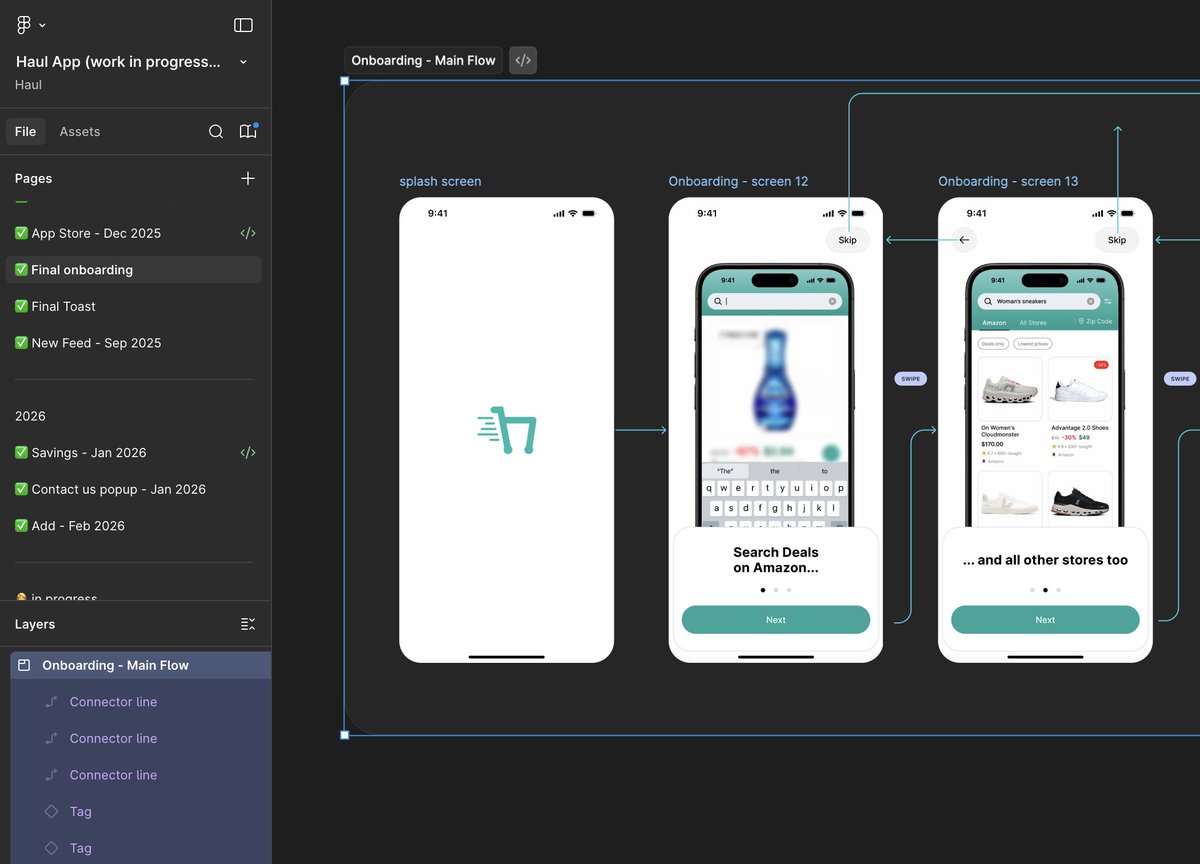The height and width of the screenshot is (864, 1200).
Task: Click '... and all other stores too' text
Action: [1045, 560]
